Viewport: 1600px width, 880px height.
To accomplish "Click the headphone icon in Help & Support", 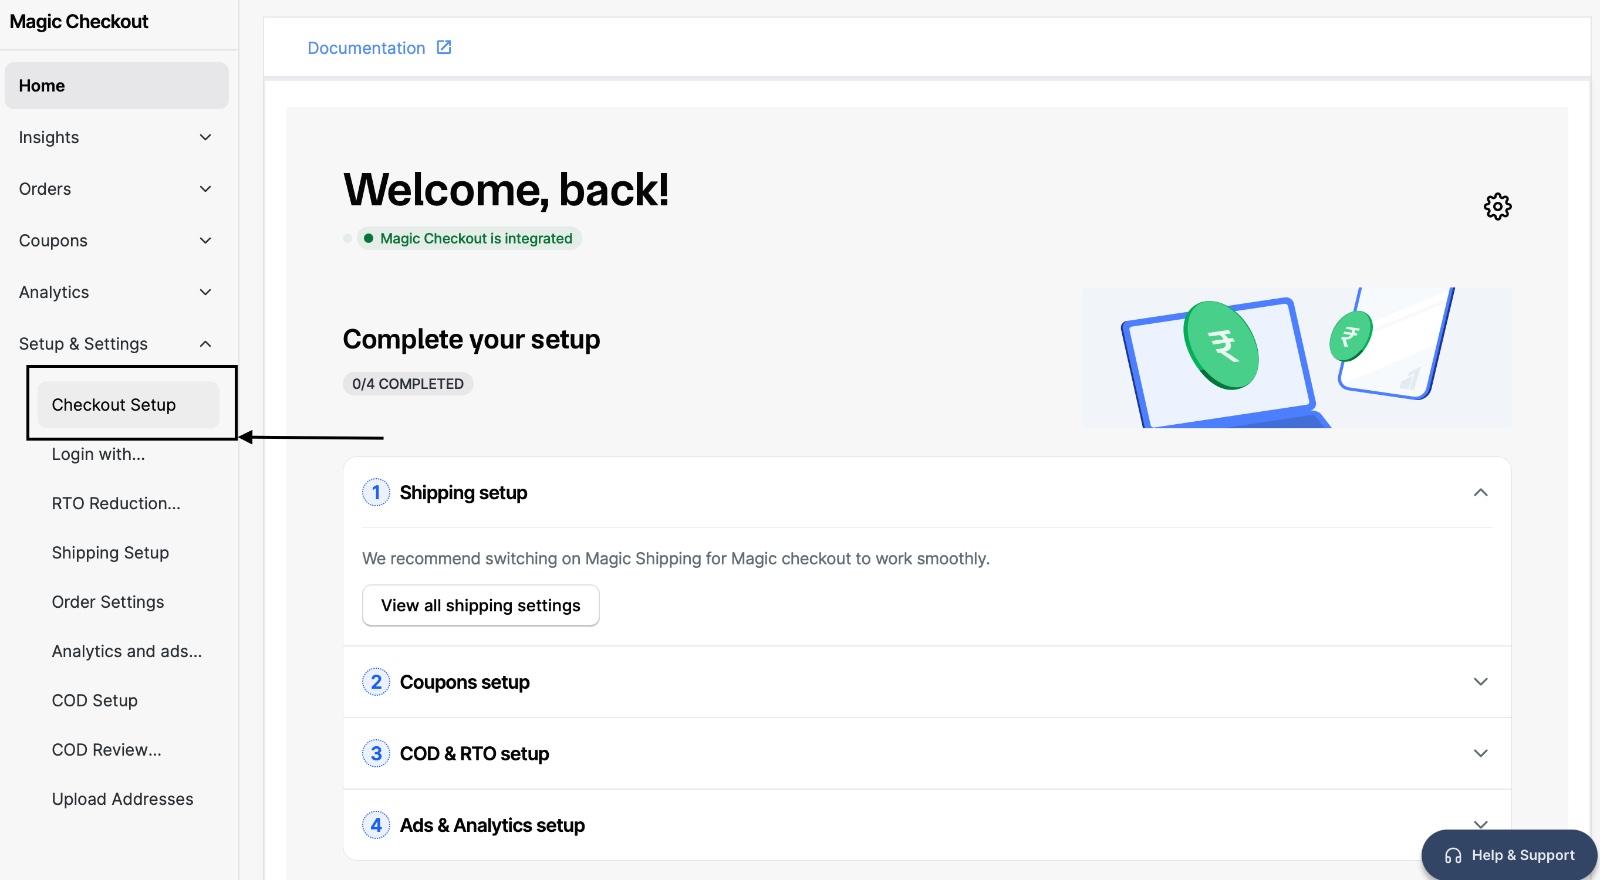I will 1453,856.
